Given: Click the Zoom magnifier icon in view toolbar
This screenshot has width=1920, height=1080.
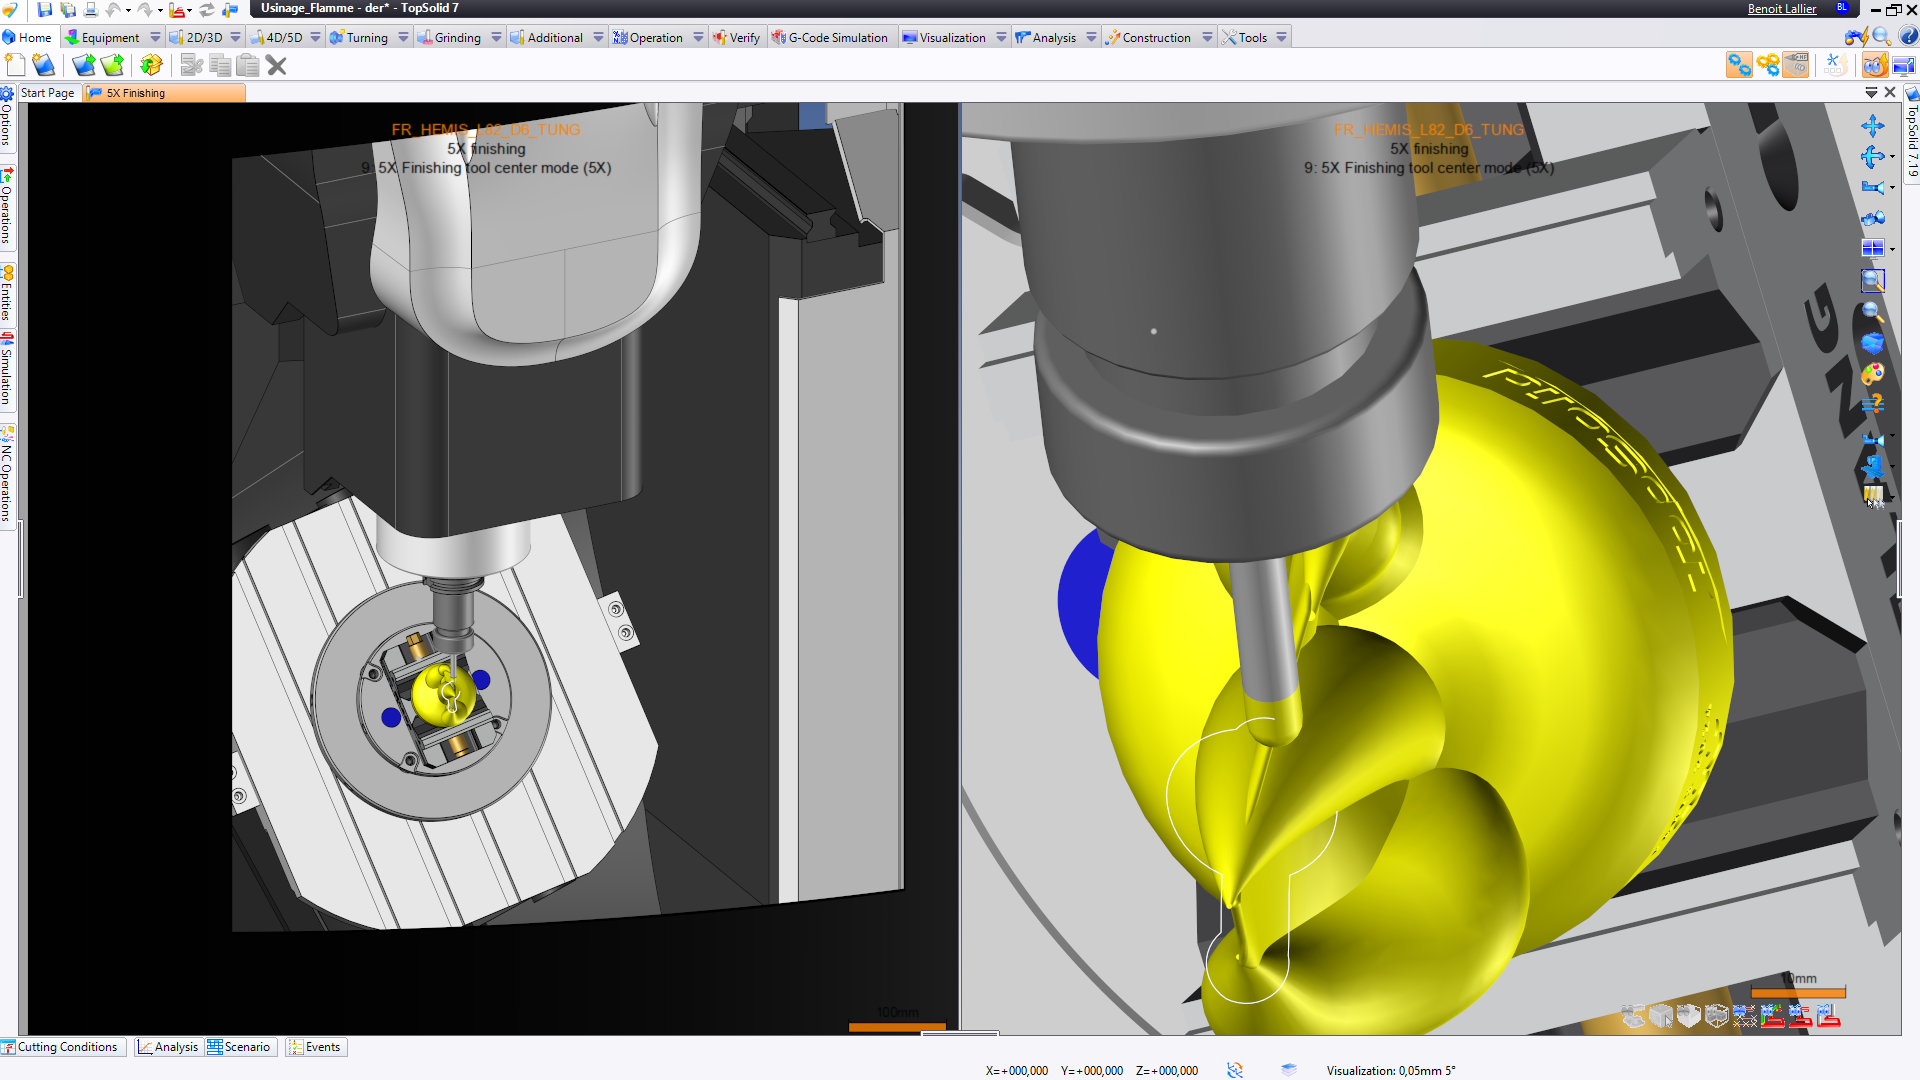Looking at the screenshot, I should click(x=1873, y=312).
